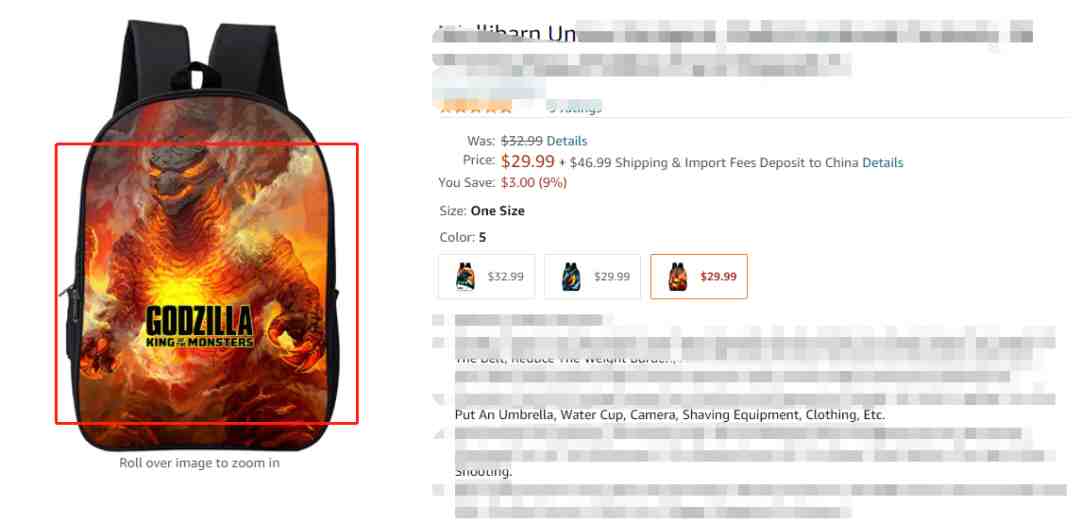Click the 'Roll over image to zoom in' caption
The width and height of the screenshot is (1080, 523).
(200, 463)
